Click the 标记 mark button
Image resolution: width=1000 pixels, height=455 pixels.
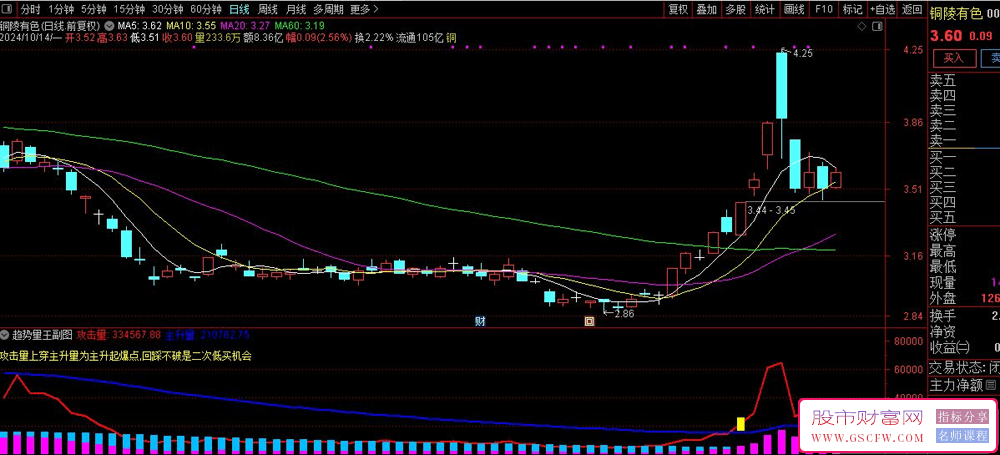pyautogui.click(x=852, y=9)
